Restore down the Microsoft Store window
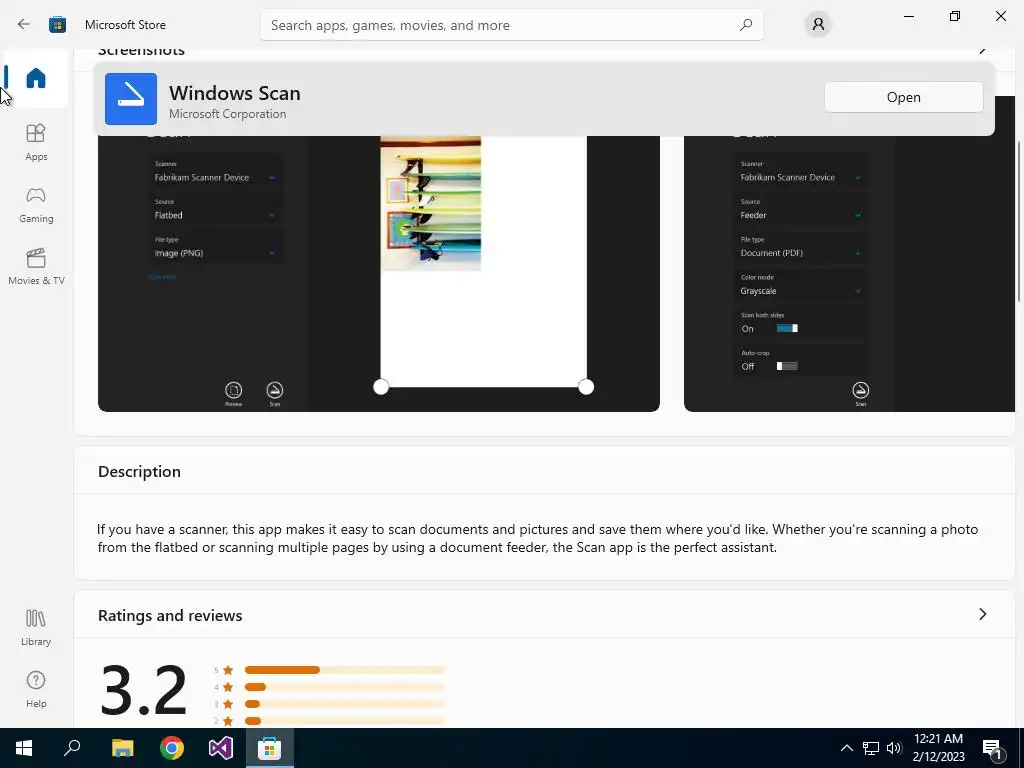Screen dimensions: 1024x768 click(x=955, y=16)
